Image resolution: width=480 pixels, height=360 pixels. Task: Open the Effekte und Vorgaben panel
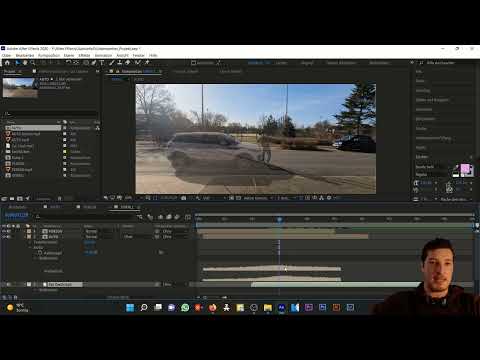432,100
